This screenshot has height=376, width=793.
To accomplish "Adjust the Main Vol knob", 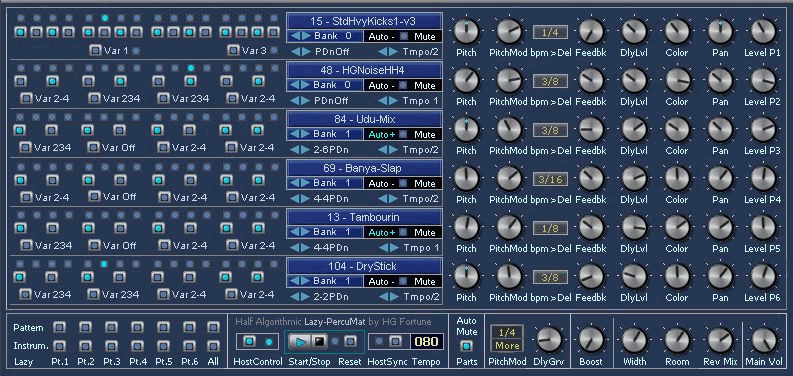I will click(x=764, y=341).
